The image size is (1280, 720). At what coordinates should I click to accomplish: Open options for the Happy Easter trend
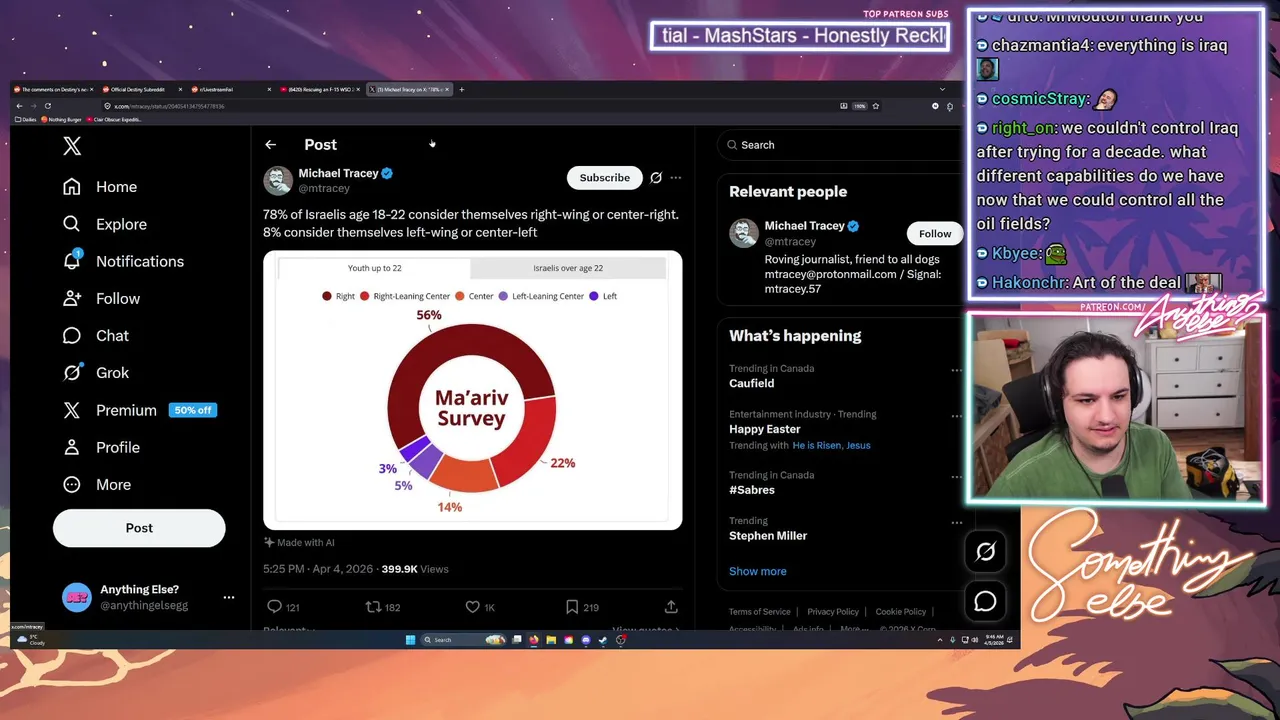[956, 416]
